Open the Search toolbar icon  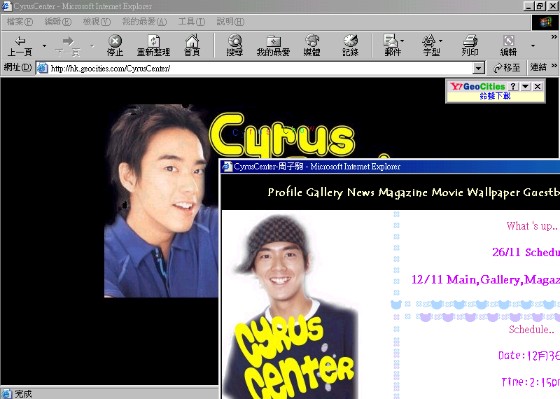(x=235, y=46)
